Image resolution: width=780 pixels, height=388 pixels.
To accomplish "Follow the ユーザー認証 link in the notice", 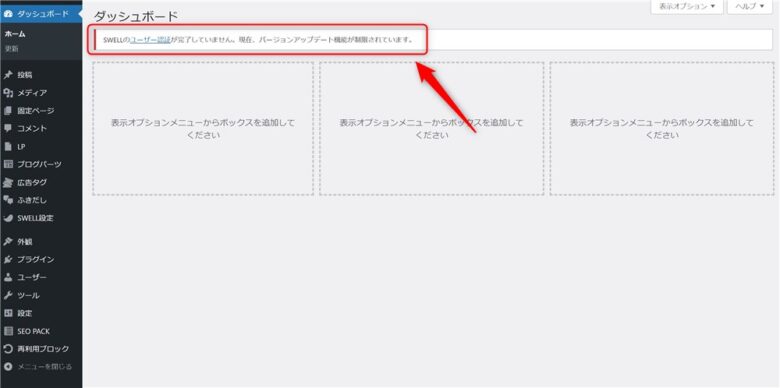I will [150, 40].
